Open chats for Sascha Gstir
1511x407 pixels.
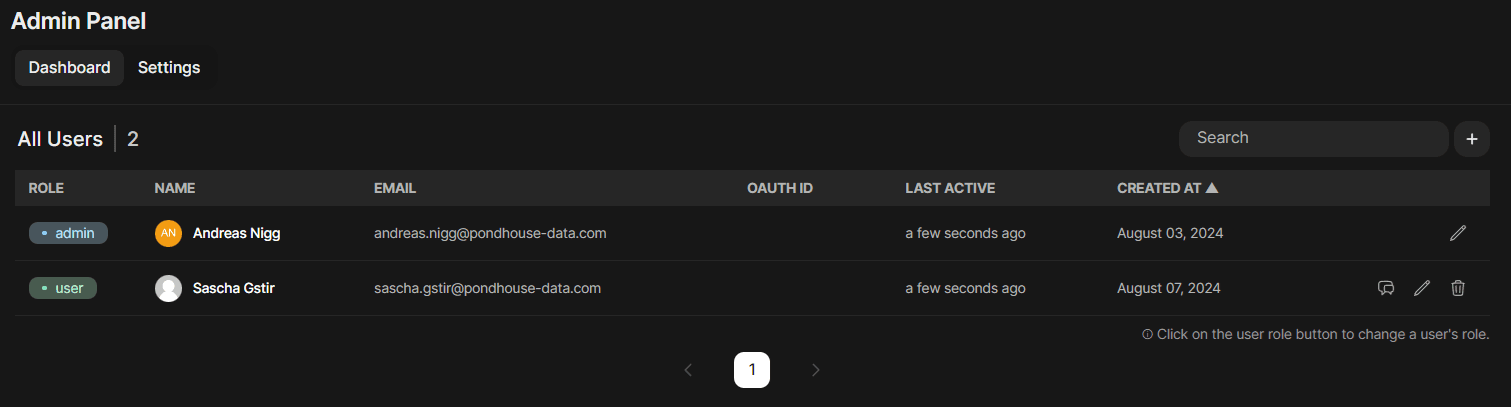[x=1386, y=288]
